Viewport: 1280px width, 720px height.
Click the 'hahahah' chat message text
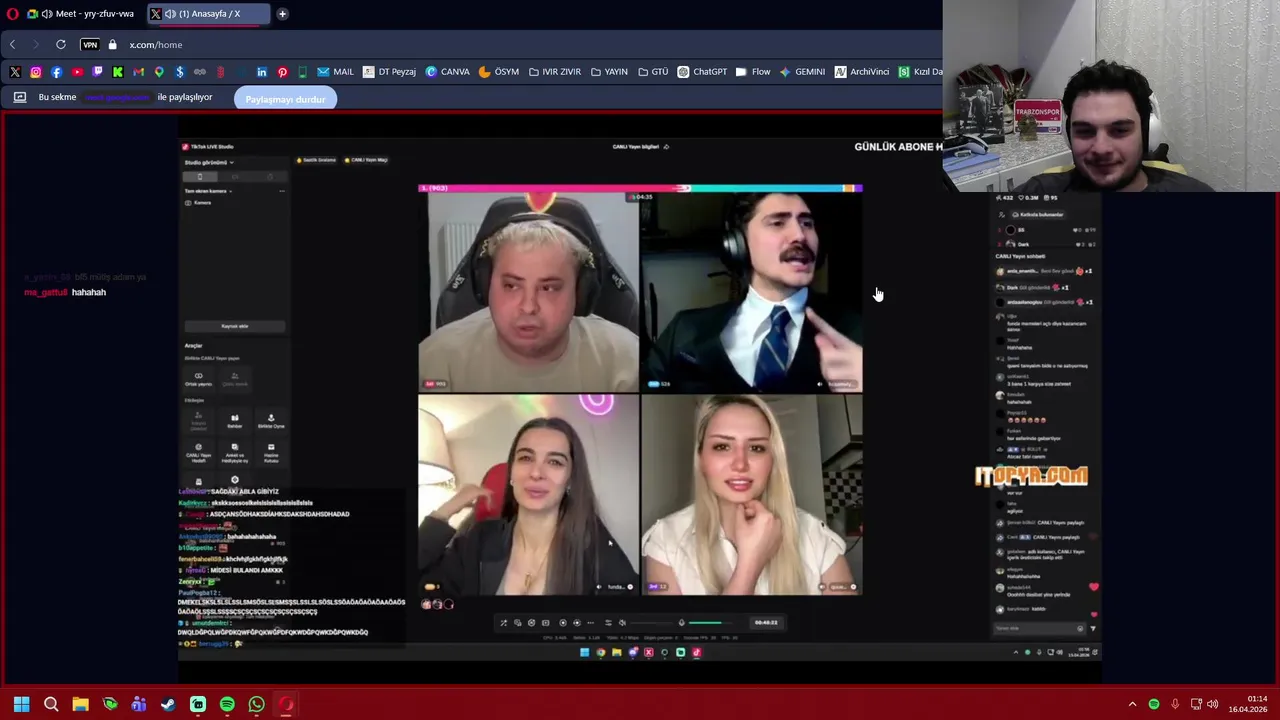(89, 292)
